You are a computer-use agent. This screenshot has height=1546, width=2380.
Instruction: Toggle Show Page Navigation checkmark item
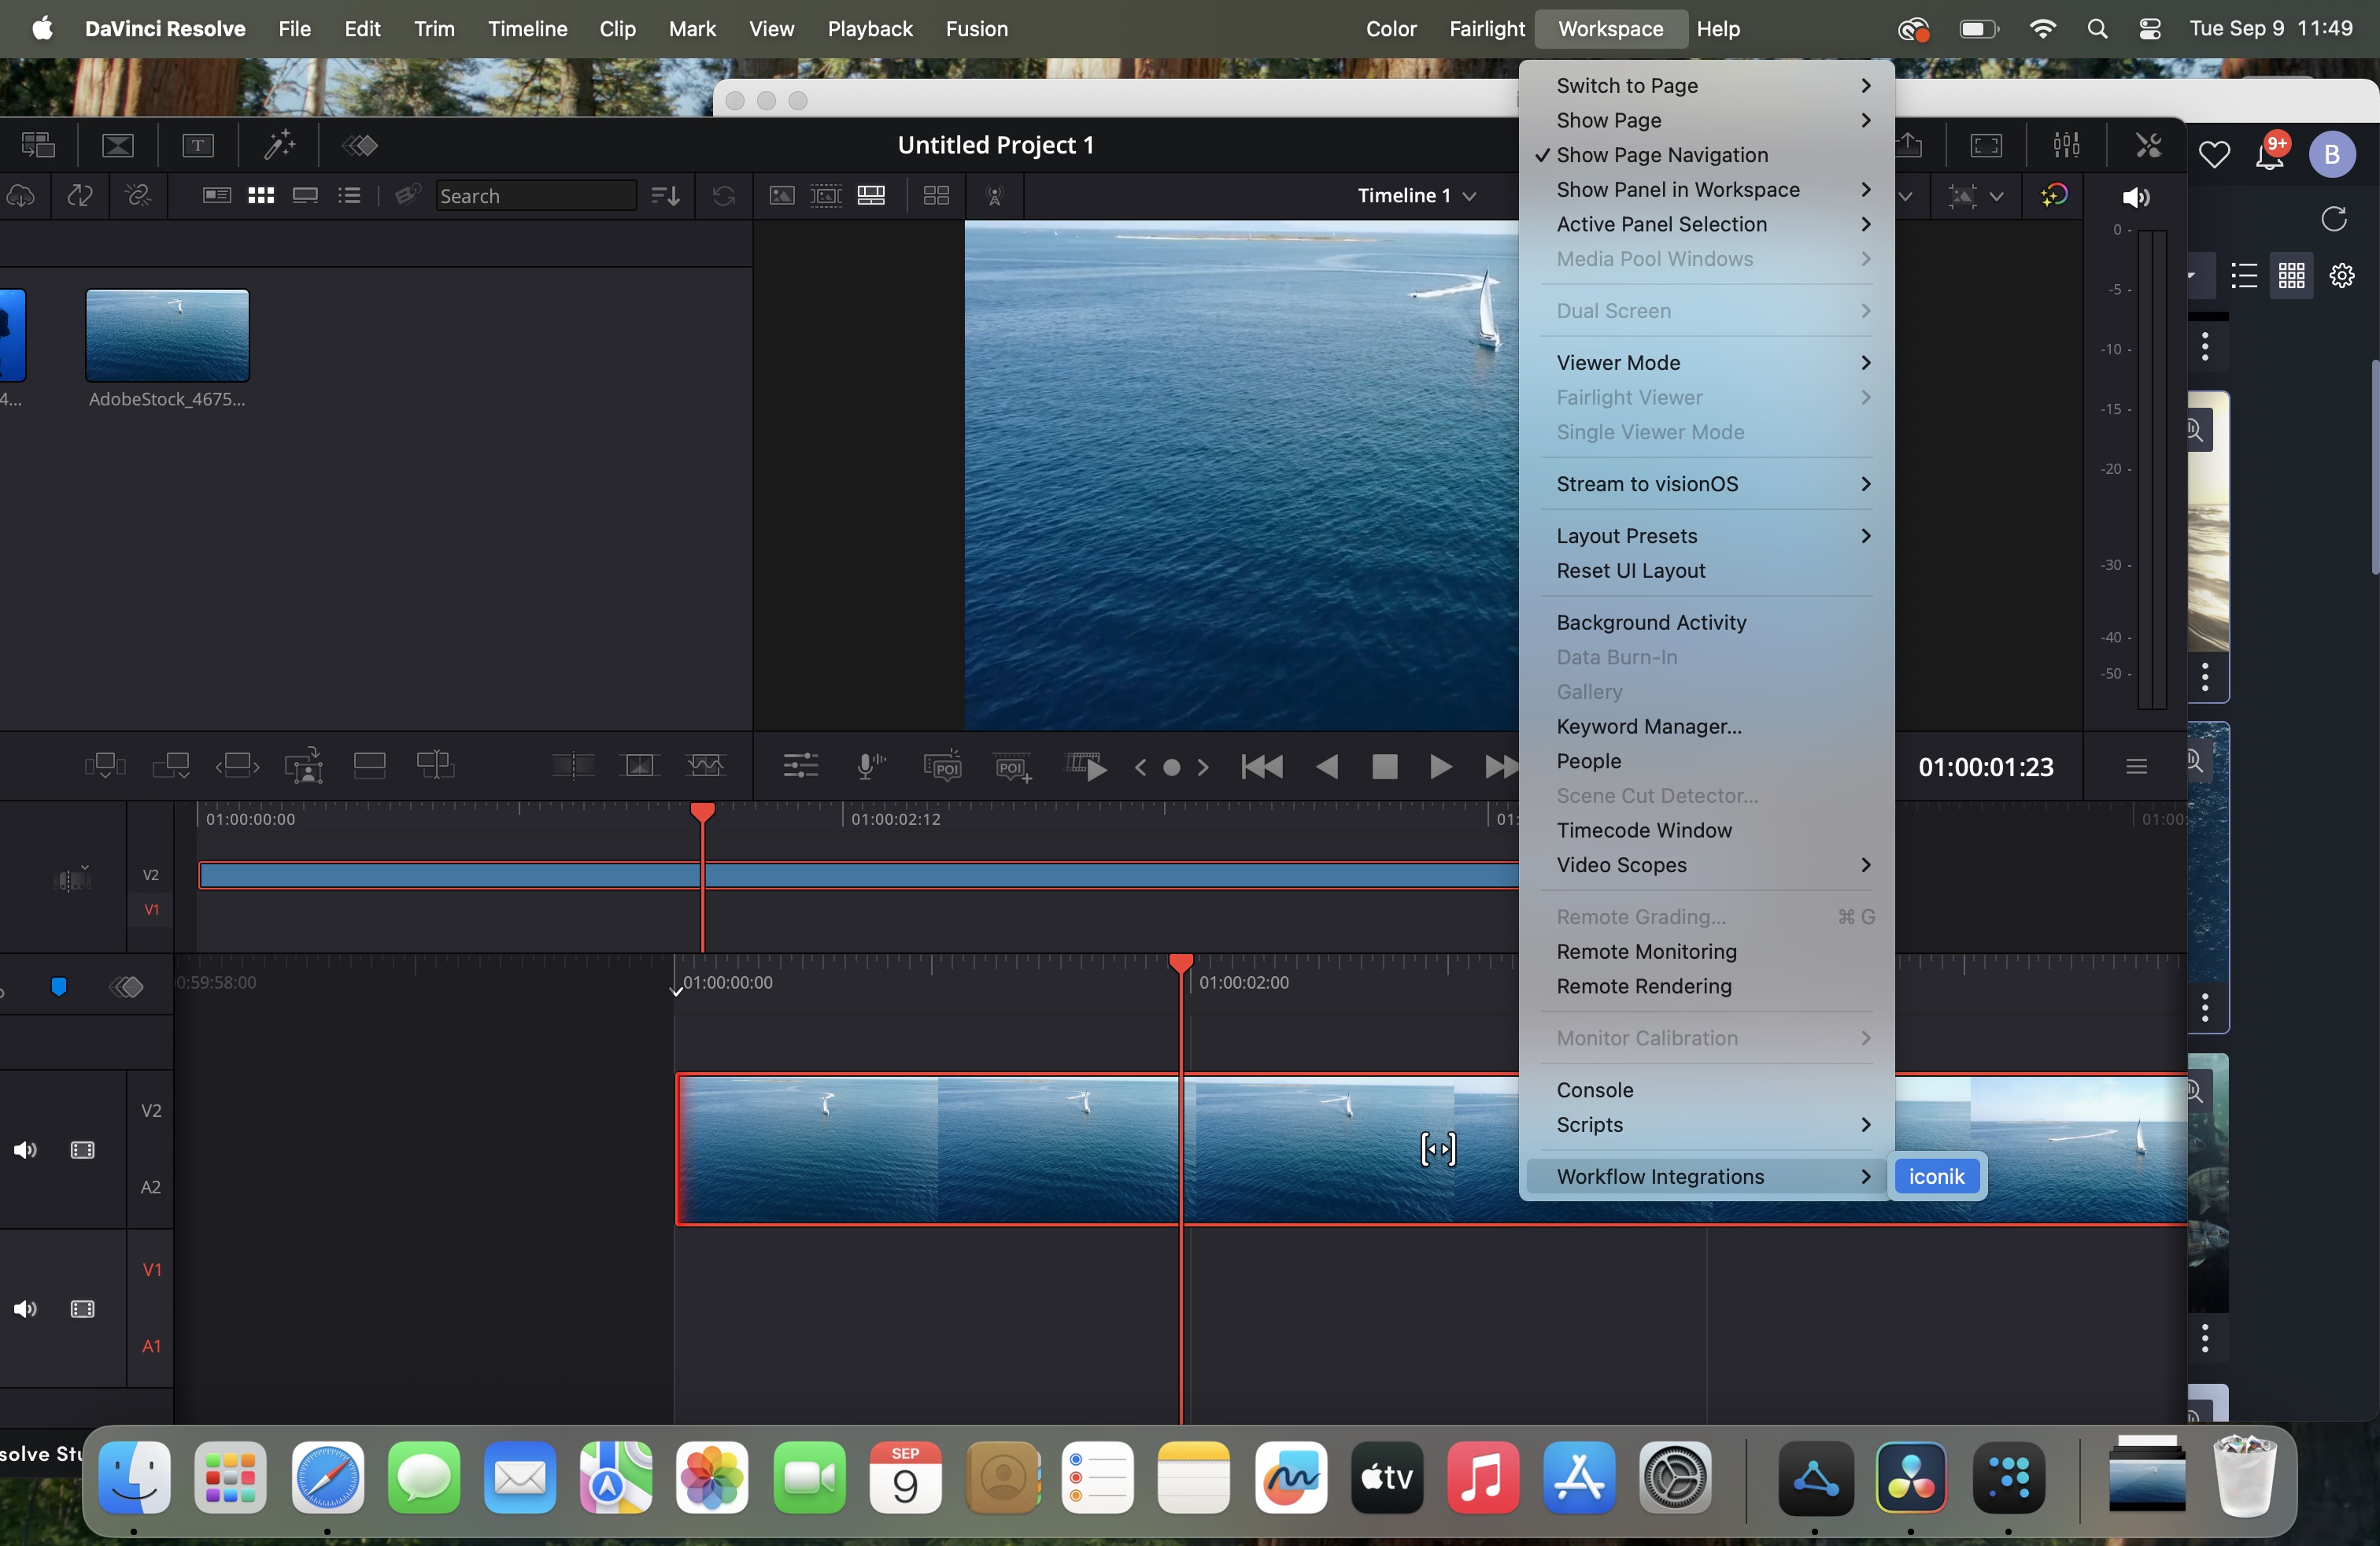(1661, 155)
